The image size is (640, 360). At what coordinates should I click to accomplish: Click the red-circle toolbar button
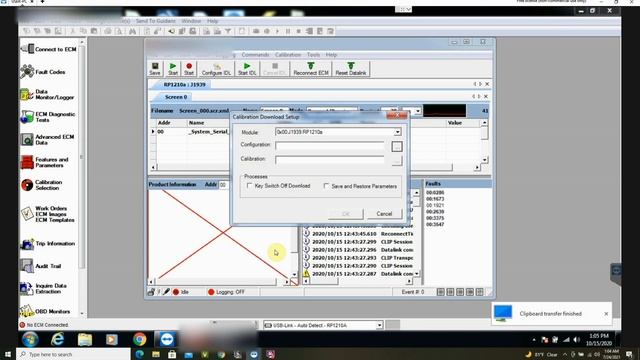(189, 69)
